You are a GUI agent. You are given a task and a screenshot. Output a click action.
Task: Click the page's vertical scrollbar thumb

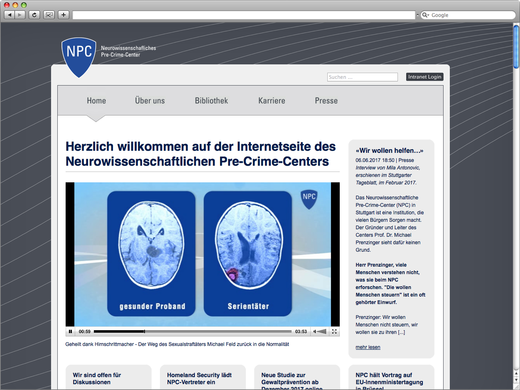[516, 46]
